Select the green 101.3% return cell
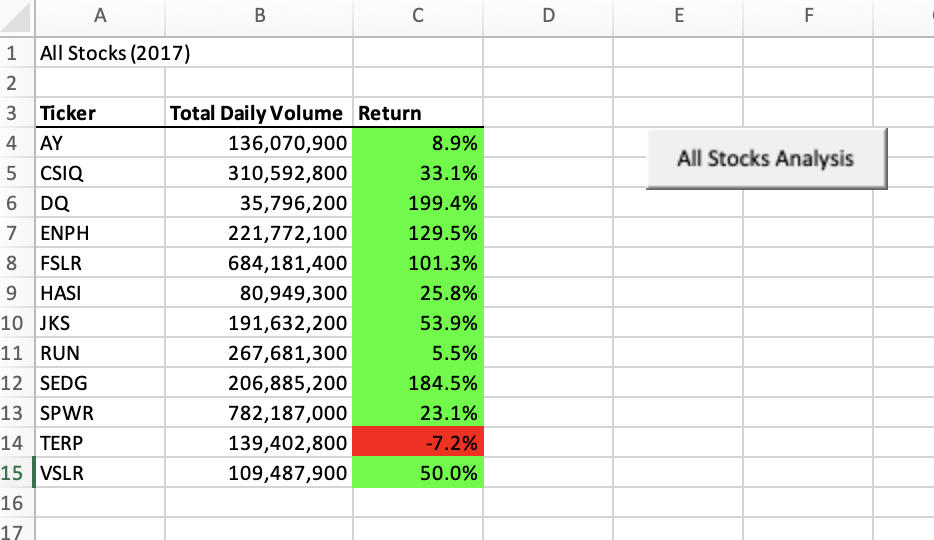Screen dimensions: 934x540 (x=418, y=263)
